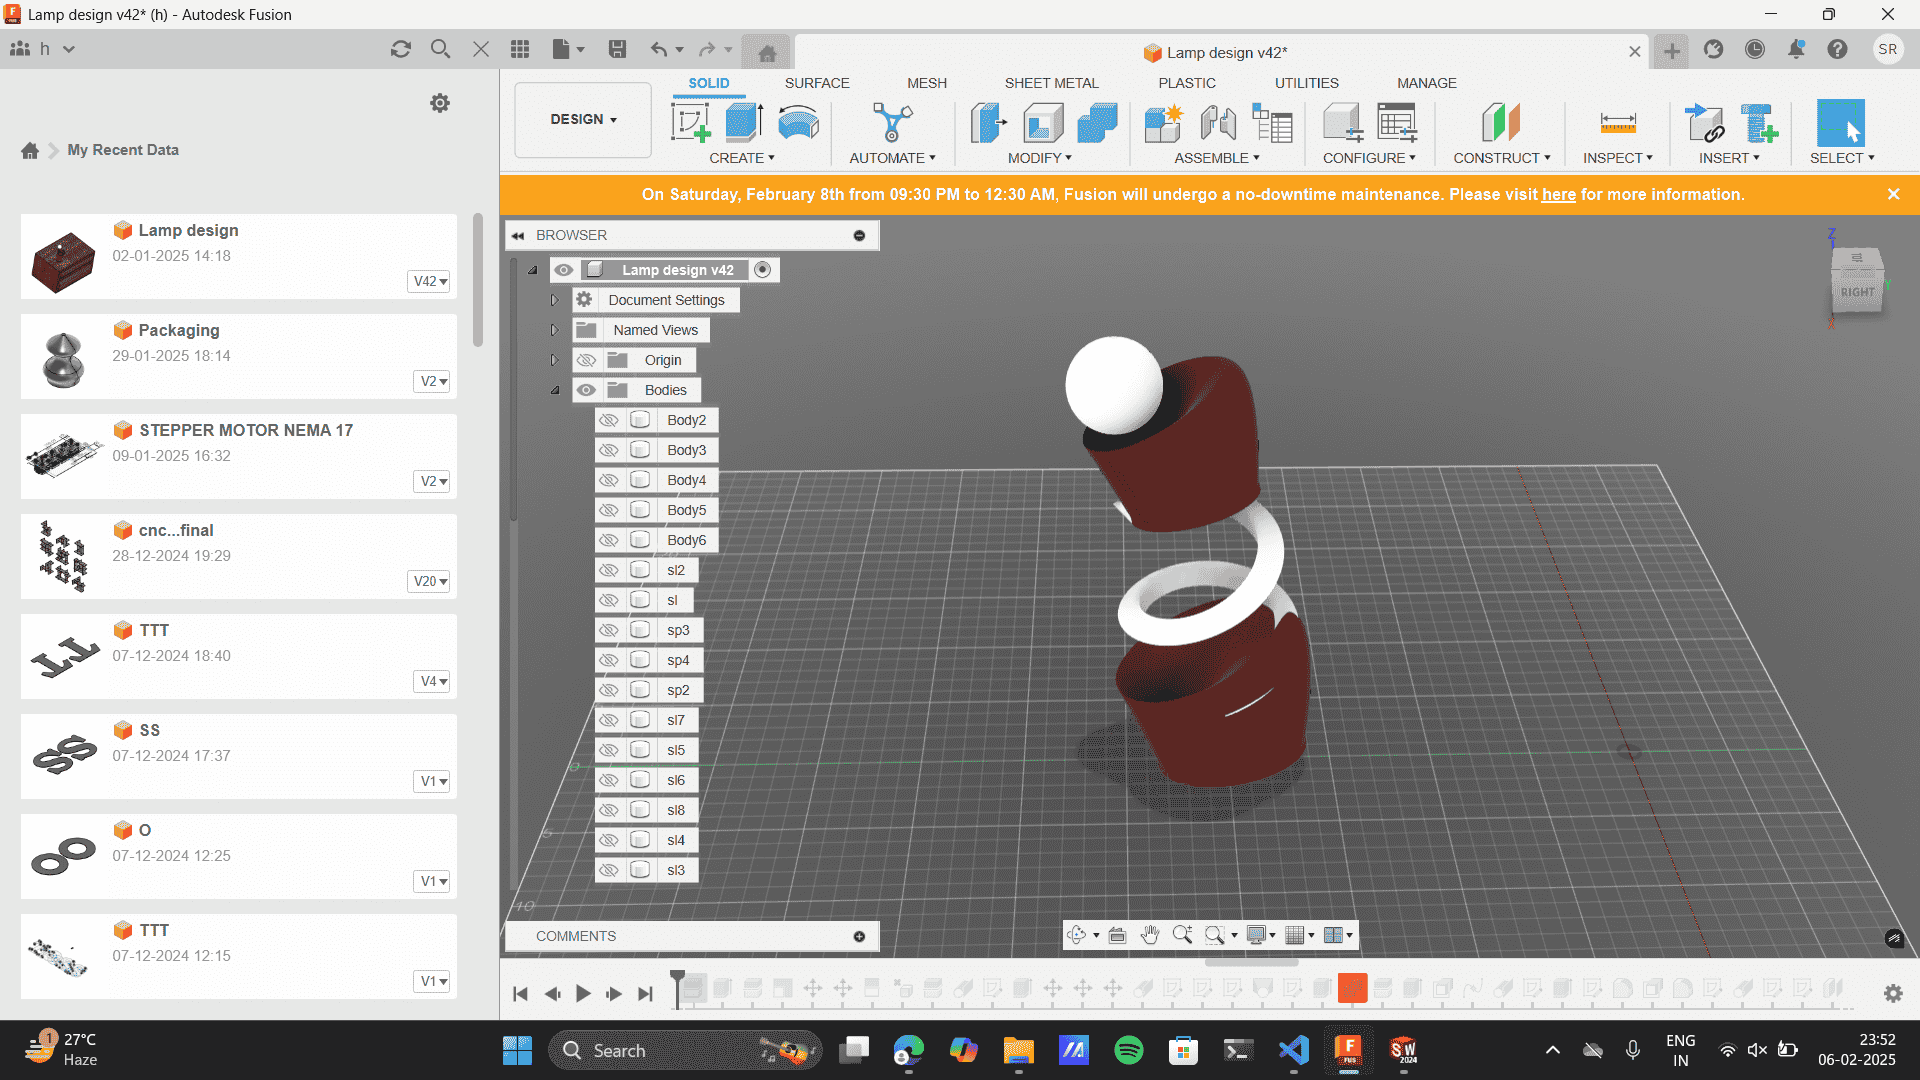Select the Pan hand tool

tap(1150, 935)
